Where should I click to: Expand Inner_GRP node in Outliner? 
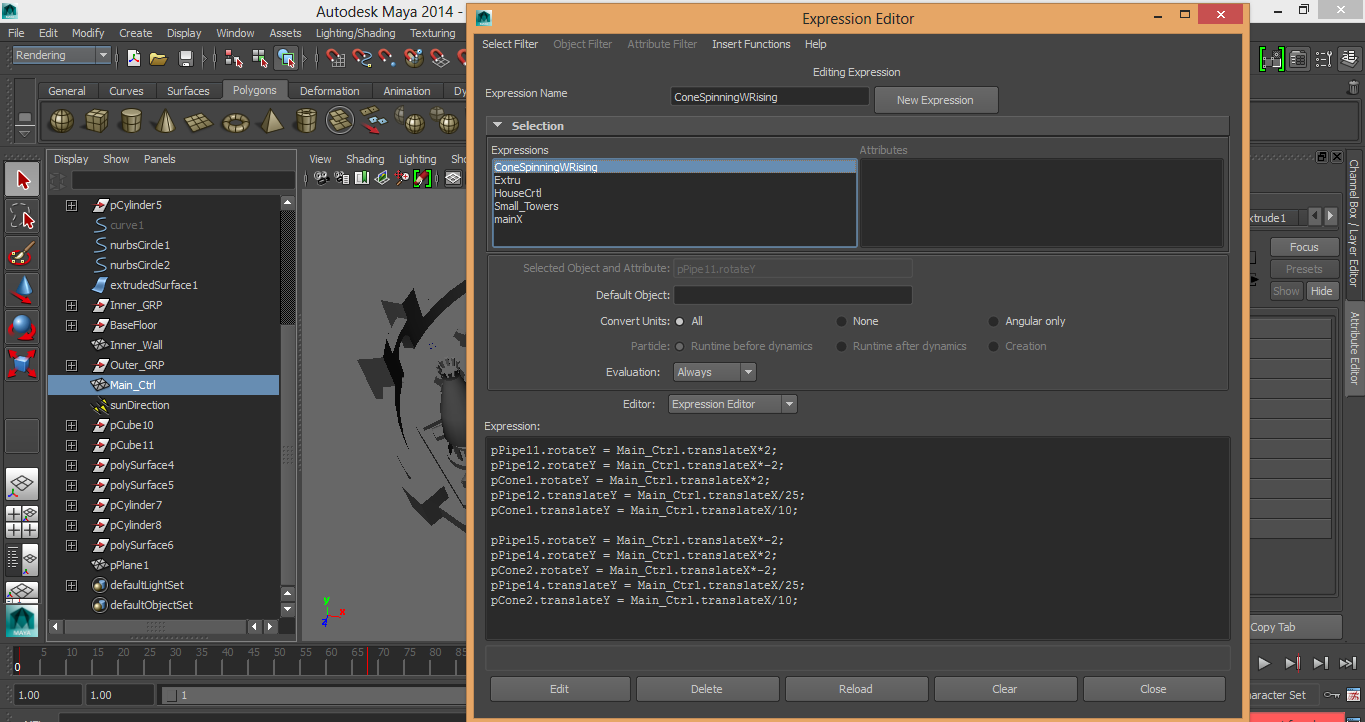coord(71,305)
